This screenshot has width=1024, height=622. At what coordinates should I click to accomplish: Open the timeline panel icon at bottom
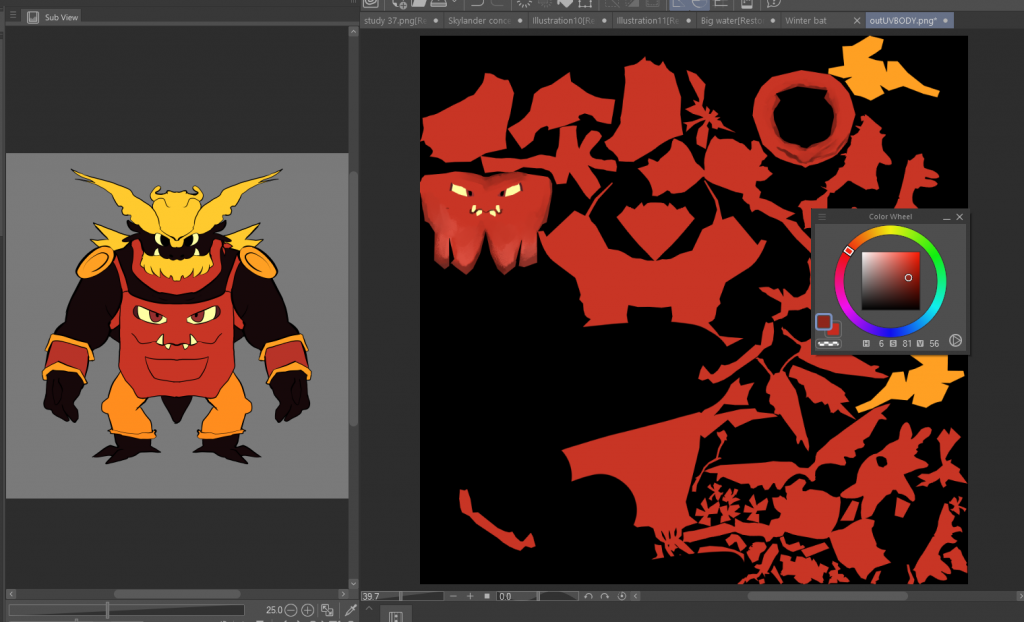point(395,616)
